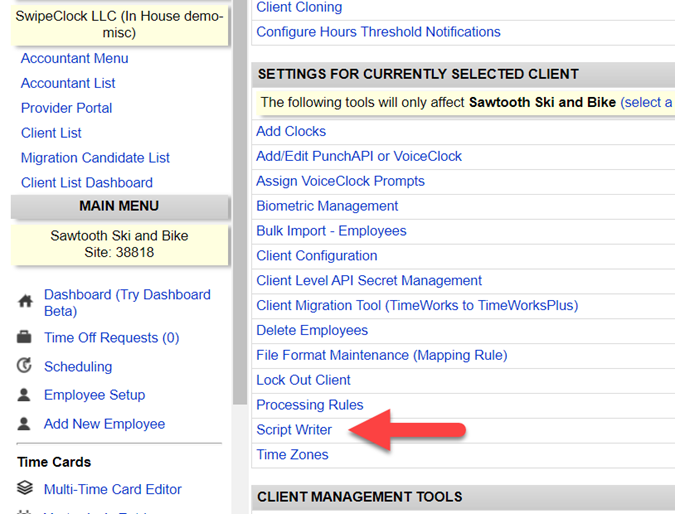Click the house icon beside Dashboard
Screen dimensions: 675x514
tap(25, 302)
